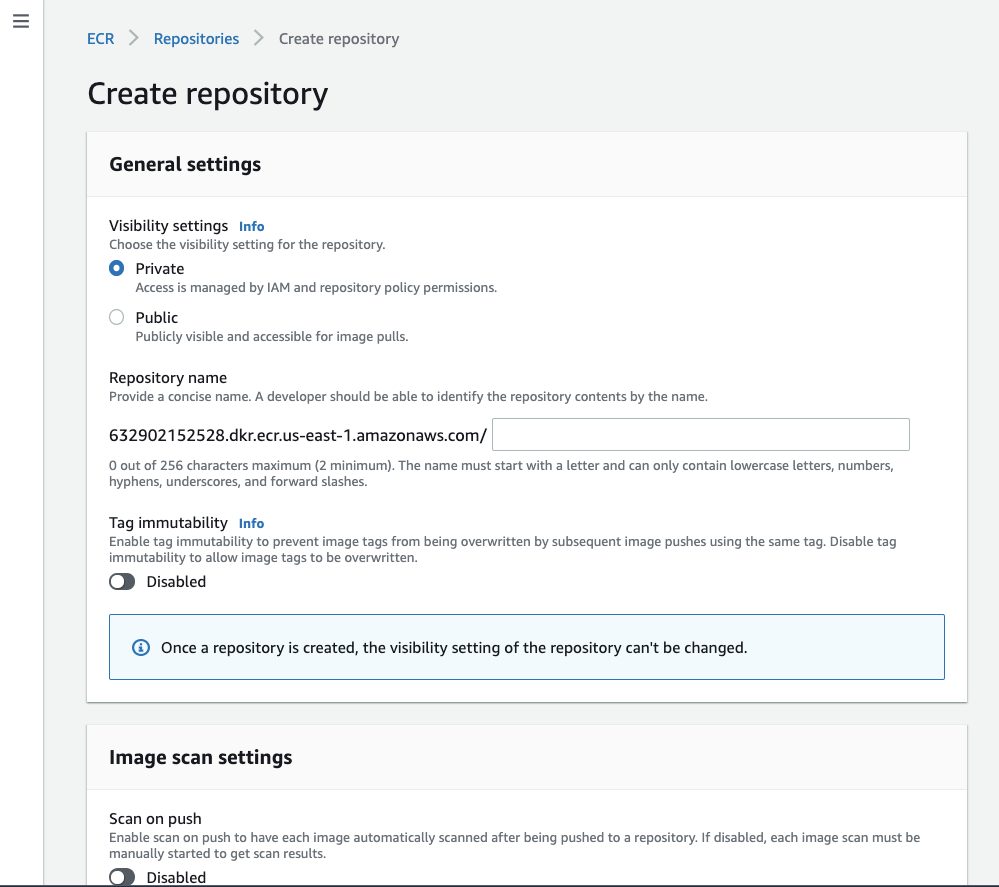
Task: Enable the Tag immutability toggle
Action: click(121, 581)
